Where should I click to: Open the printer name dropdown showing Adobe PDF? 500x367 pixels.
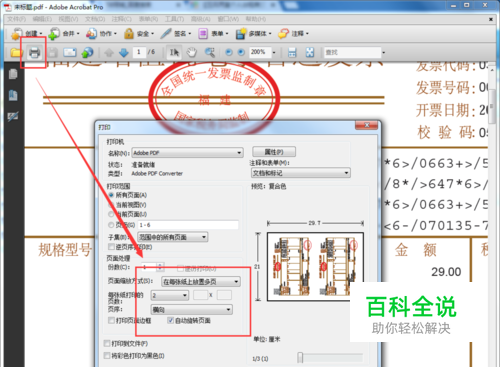click(x=188, y=153)
